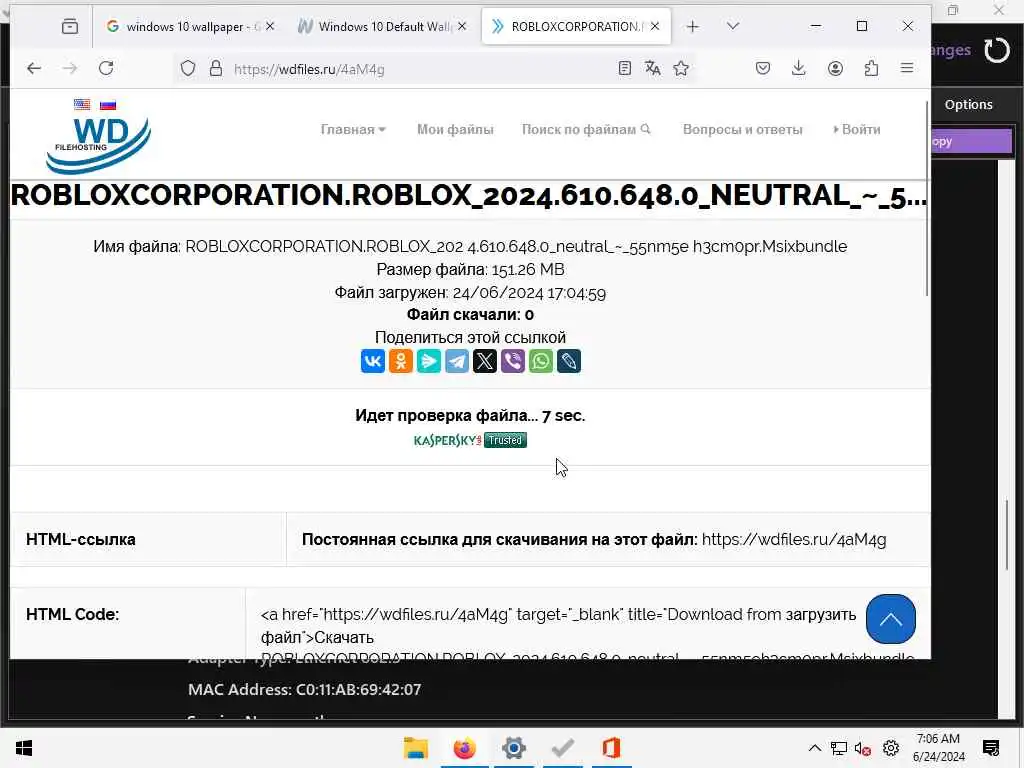This screenshot has height=768, width=1024.
Task: Open File Explorer from the taskbar
Action: (x=416, y=748)
